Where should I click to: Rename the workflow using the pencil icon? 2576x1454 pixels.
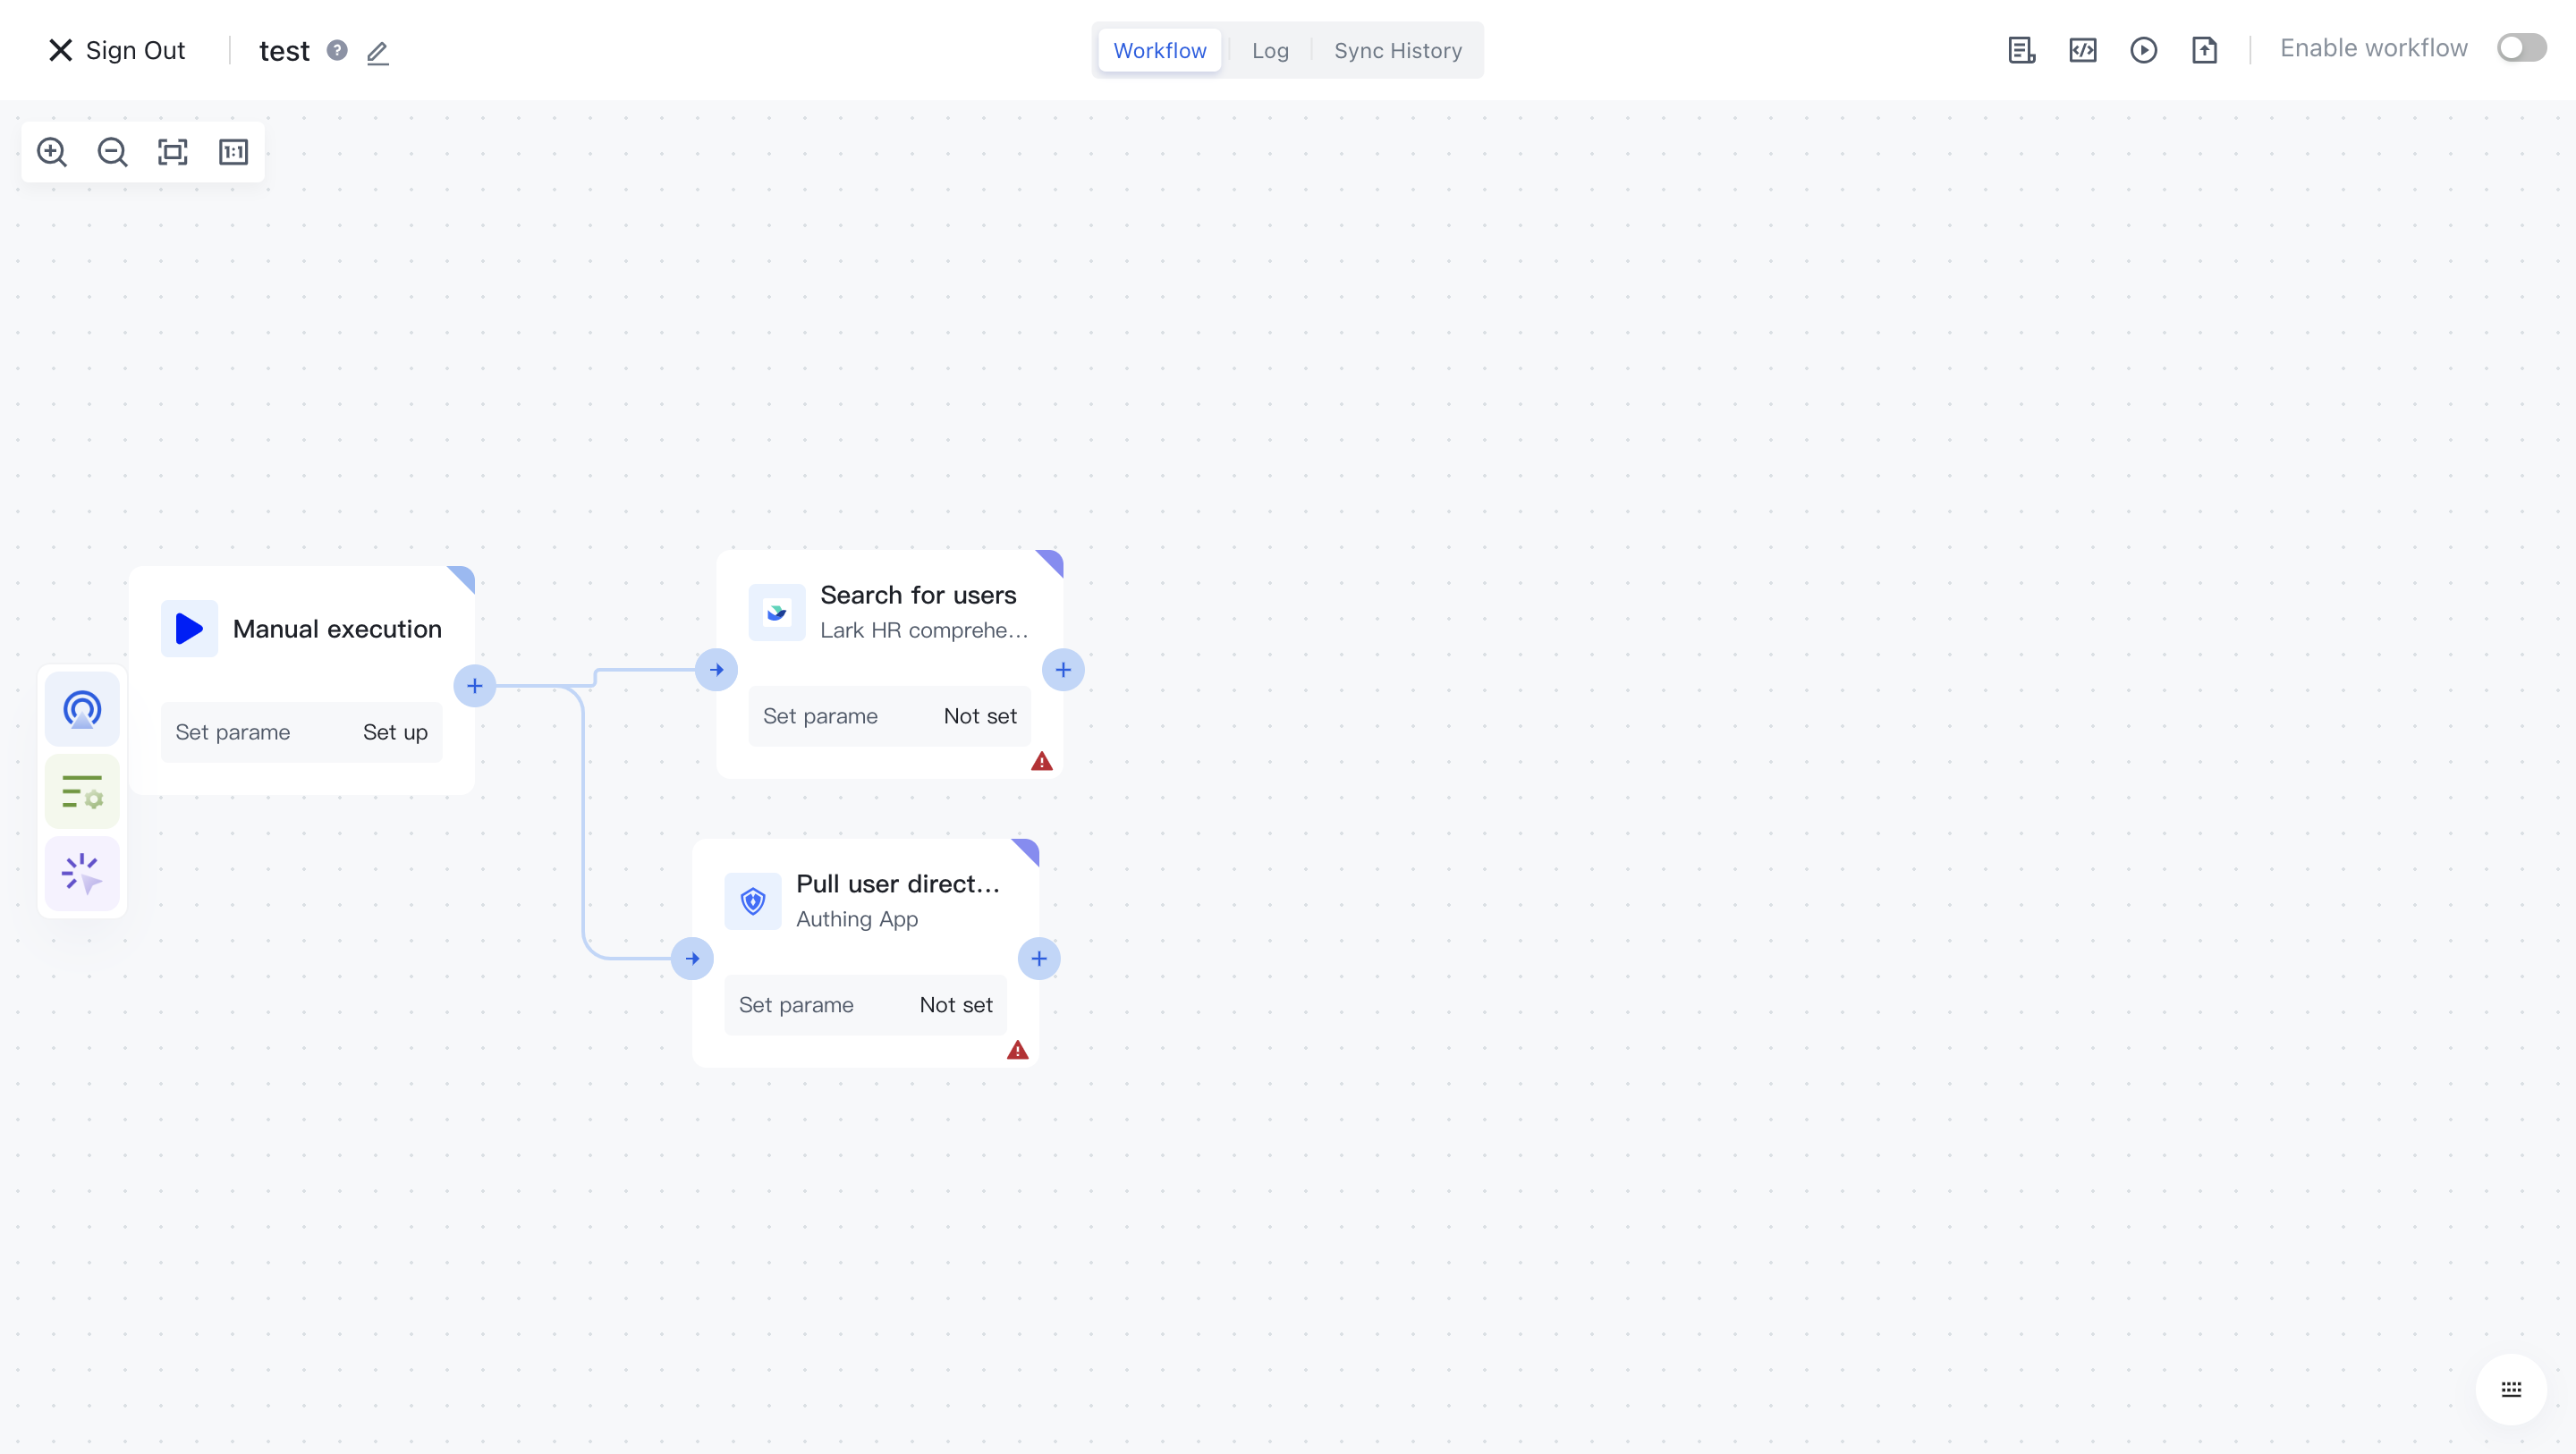(x=377, y=52)
